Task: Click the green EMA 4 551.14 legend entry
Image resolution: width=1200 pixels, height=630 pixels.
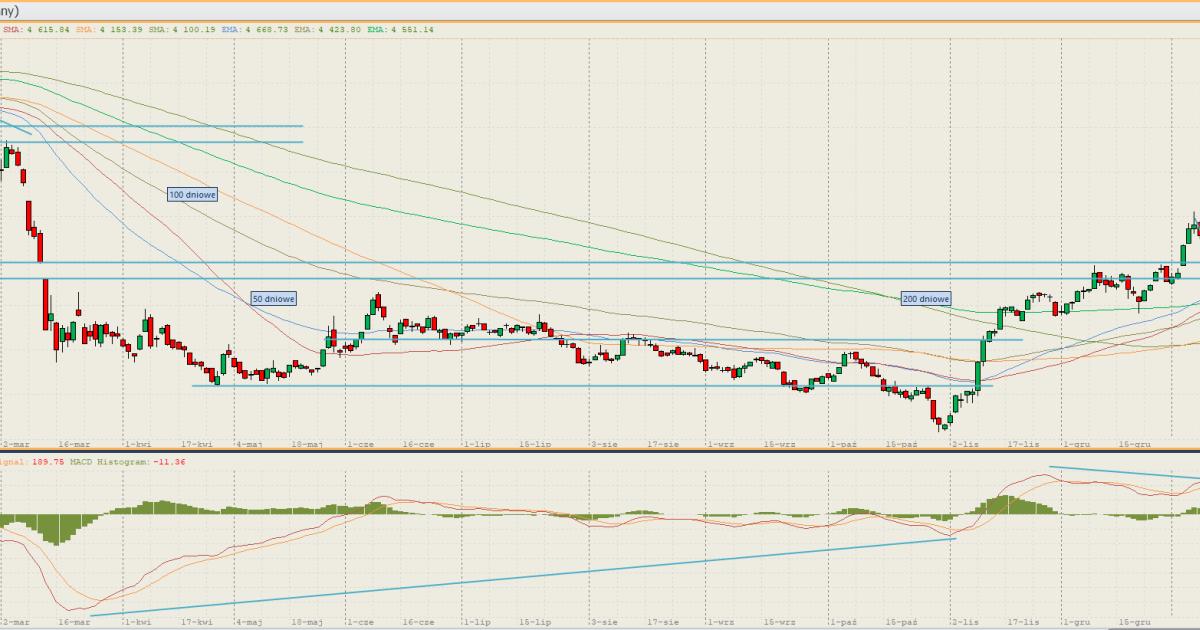Action: 400,30
